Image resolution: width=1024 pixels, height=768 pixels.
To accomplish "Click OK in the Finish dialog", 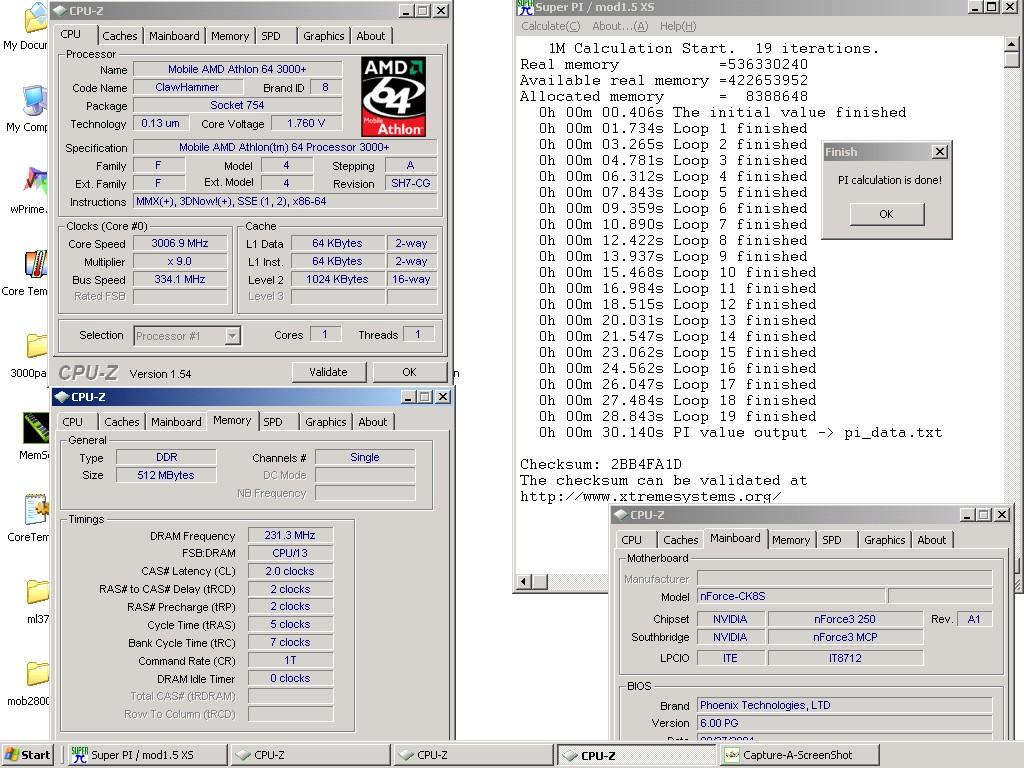I will (x=886, y=214).
